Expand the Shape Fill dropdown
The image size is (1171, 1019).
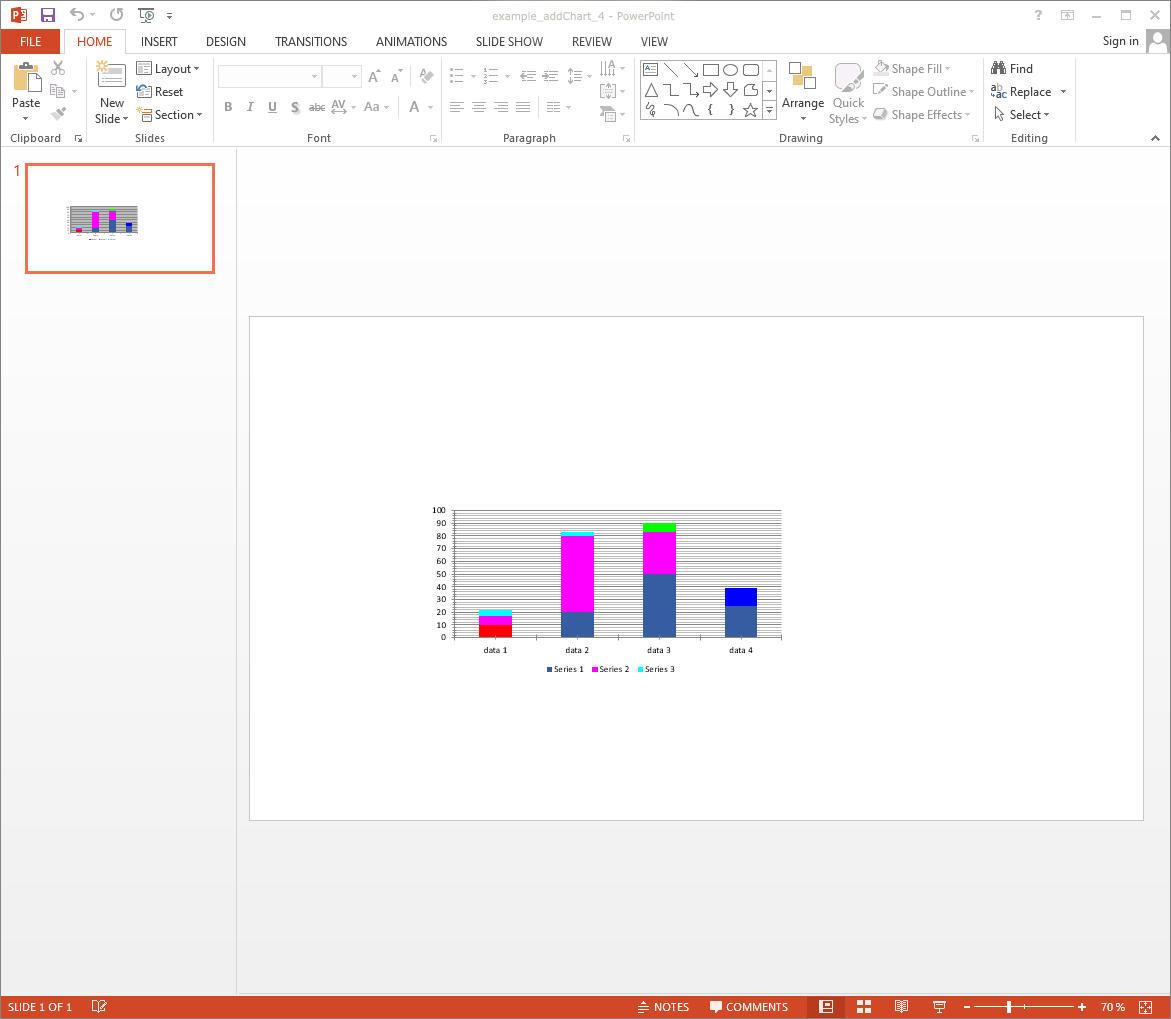(912, 69)
